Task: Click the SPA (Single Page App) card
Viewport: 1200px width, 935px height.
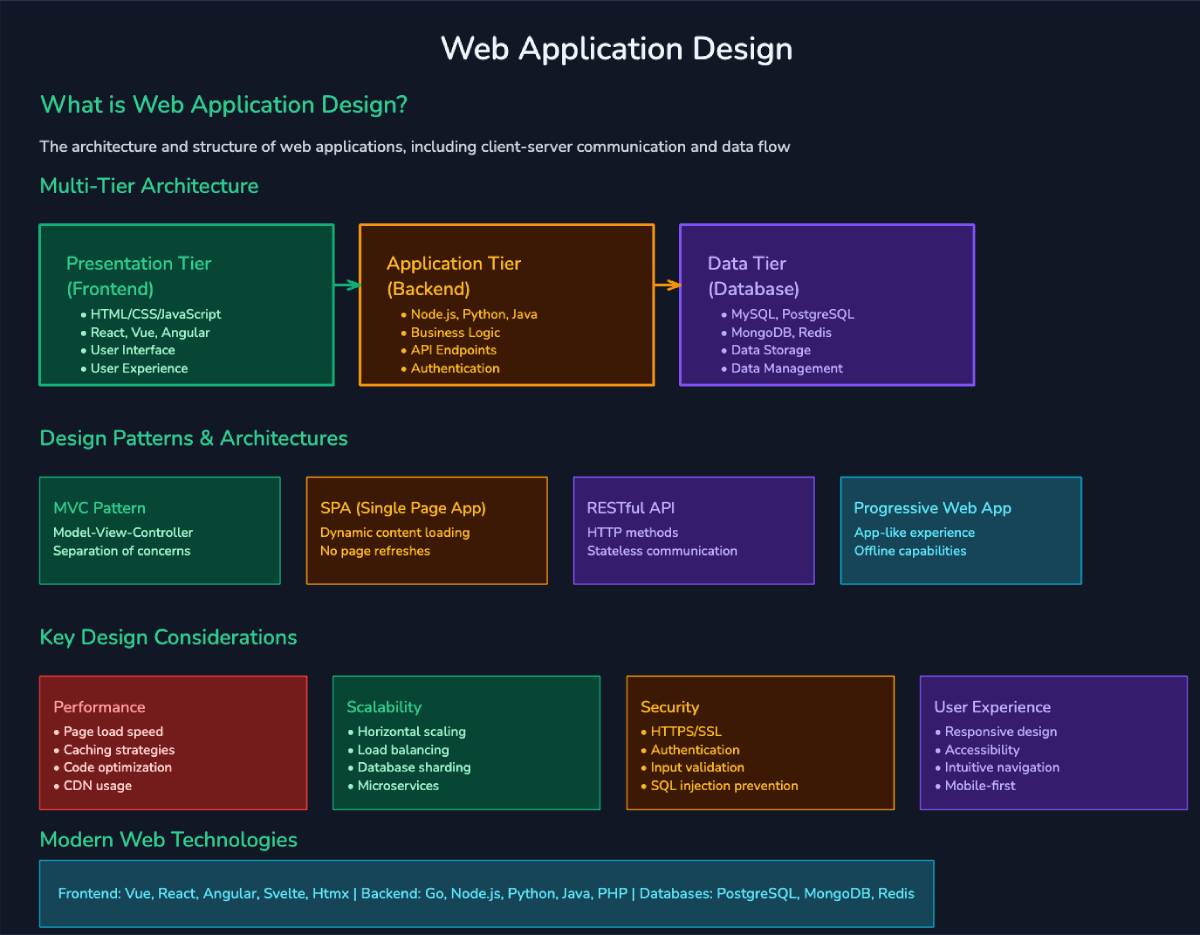Action: (x=427, y=530)
